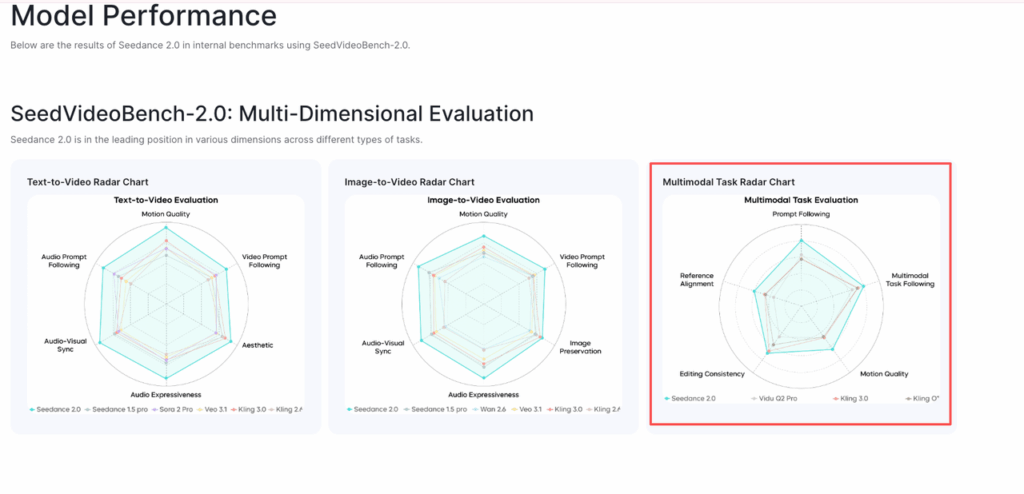Image resolution: width=1024 pixels, height=494 pixels.
Task: Toggle Seedance 2.0 legend in Image-to-Video chart
Action: [374, 410]
